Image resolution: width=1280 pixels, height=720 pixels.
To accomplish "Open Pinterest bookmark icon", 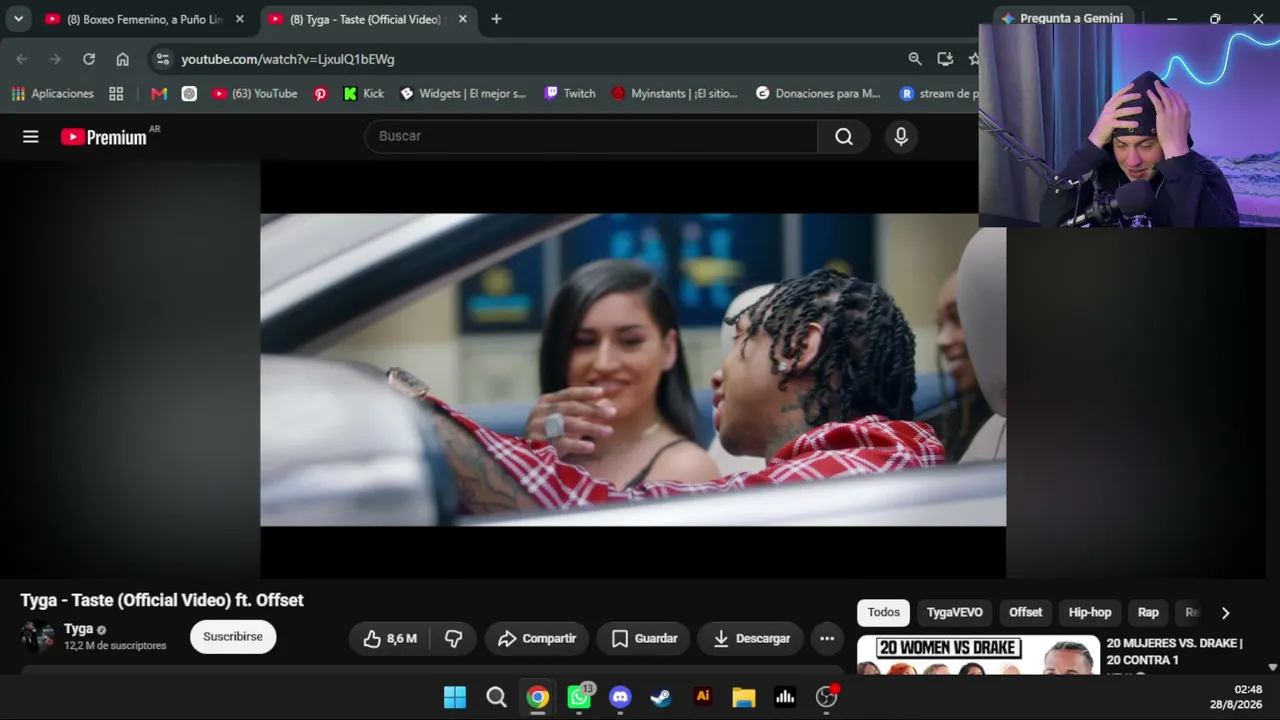I will click(x=320, y=93).
